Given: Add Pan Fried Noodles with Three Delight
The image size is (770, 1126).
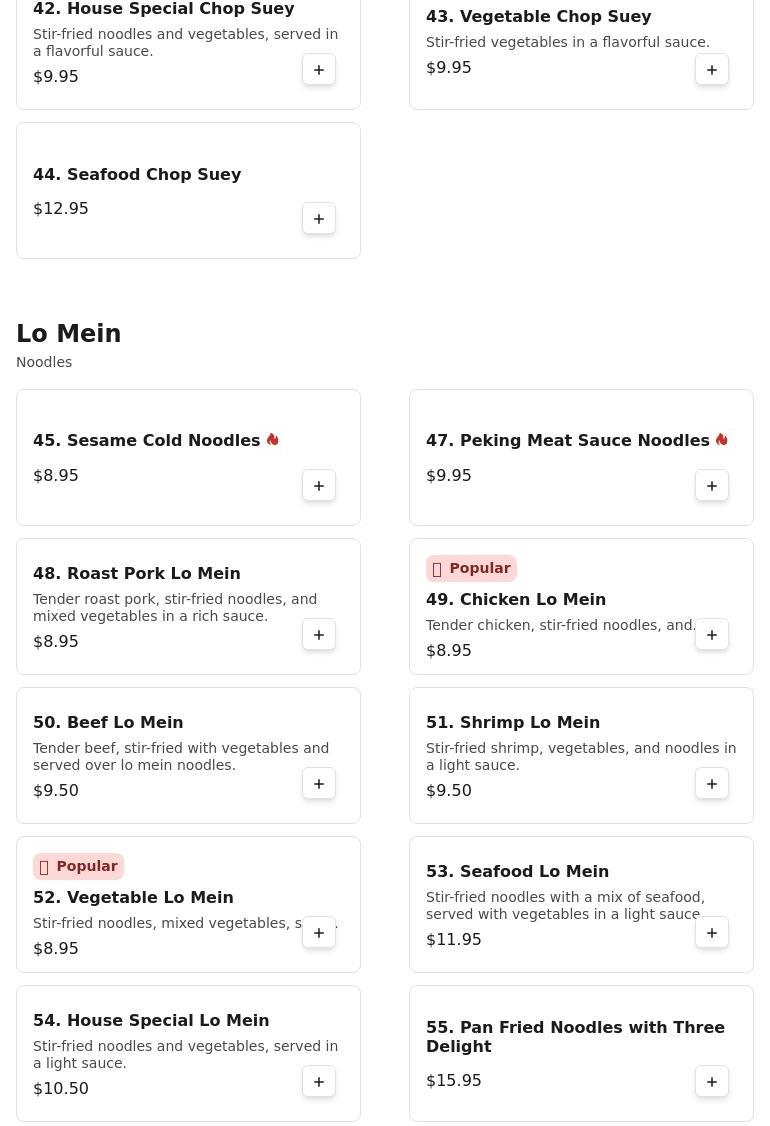Looking at the screenshot, I should [712, 1081].
